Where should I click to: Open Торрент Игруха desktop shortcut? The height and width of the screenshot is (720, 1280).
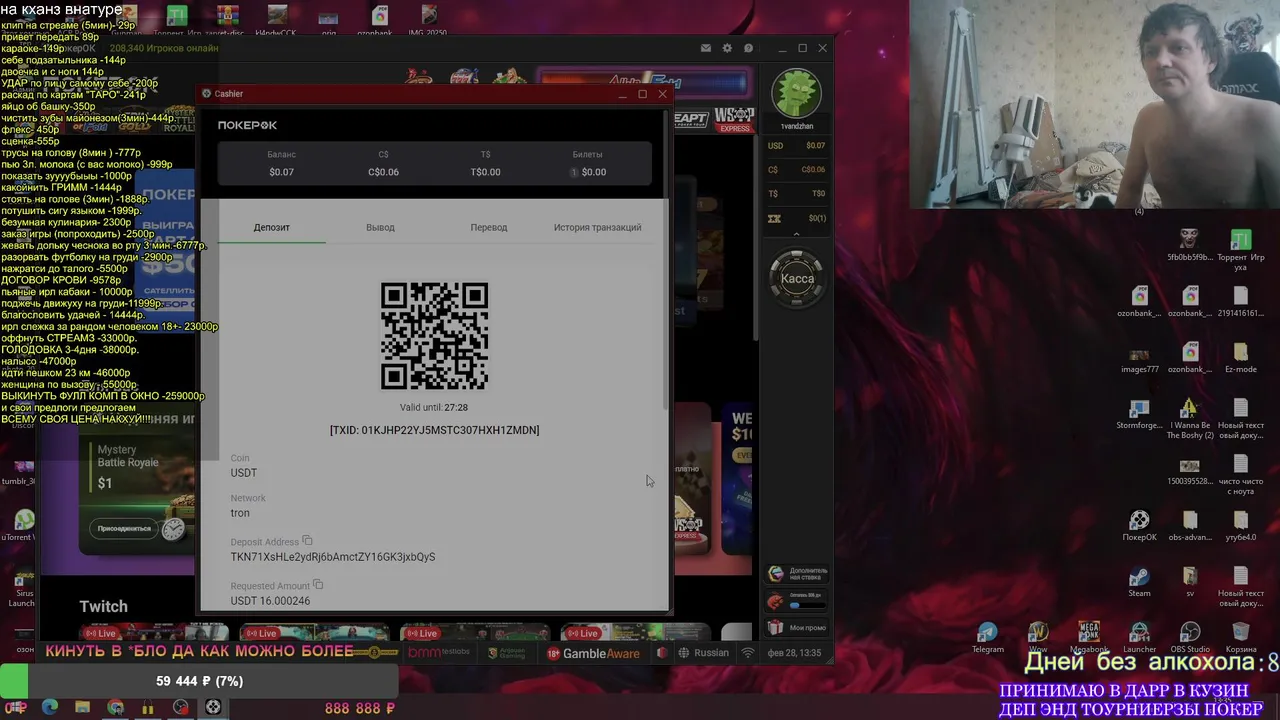(x=1241, y=250)
